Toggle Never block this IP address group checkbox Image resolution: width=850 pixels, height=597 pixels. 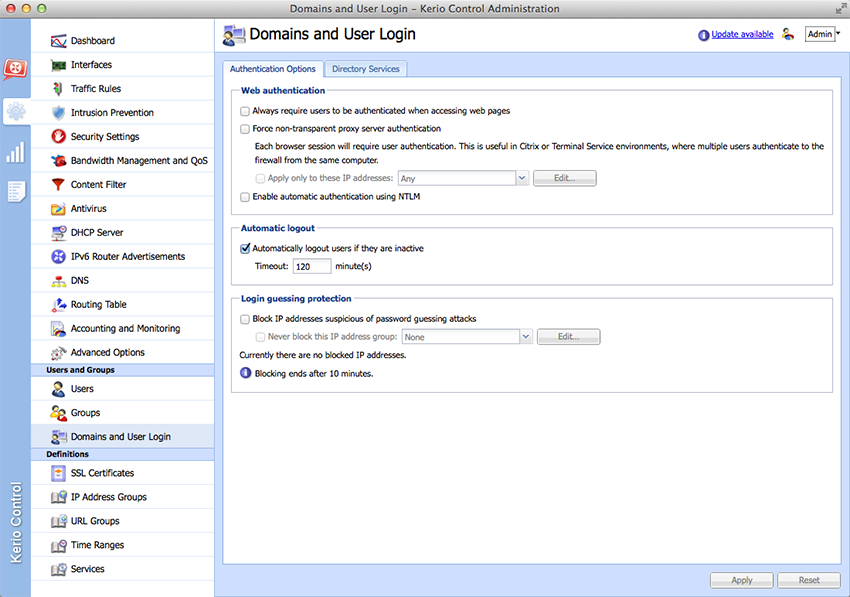(x=260, y=337)
